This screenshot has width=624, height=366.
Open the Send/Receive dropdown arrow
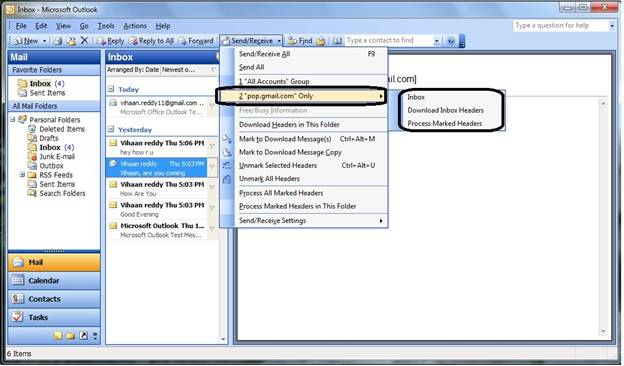[x=279, y=41]
